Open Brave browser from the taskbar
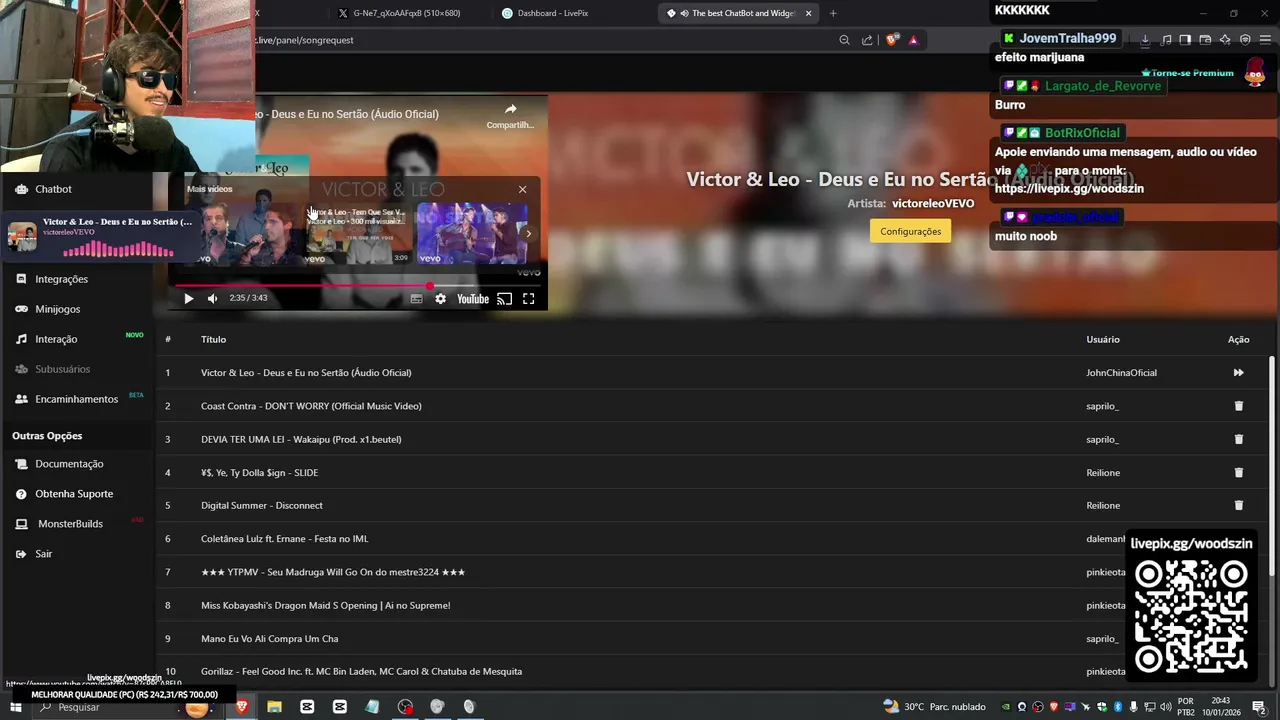The width and height of the screenshot is (1280, 720). (241, 707)
